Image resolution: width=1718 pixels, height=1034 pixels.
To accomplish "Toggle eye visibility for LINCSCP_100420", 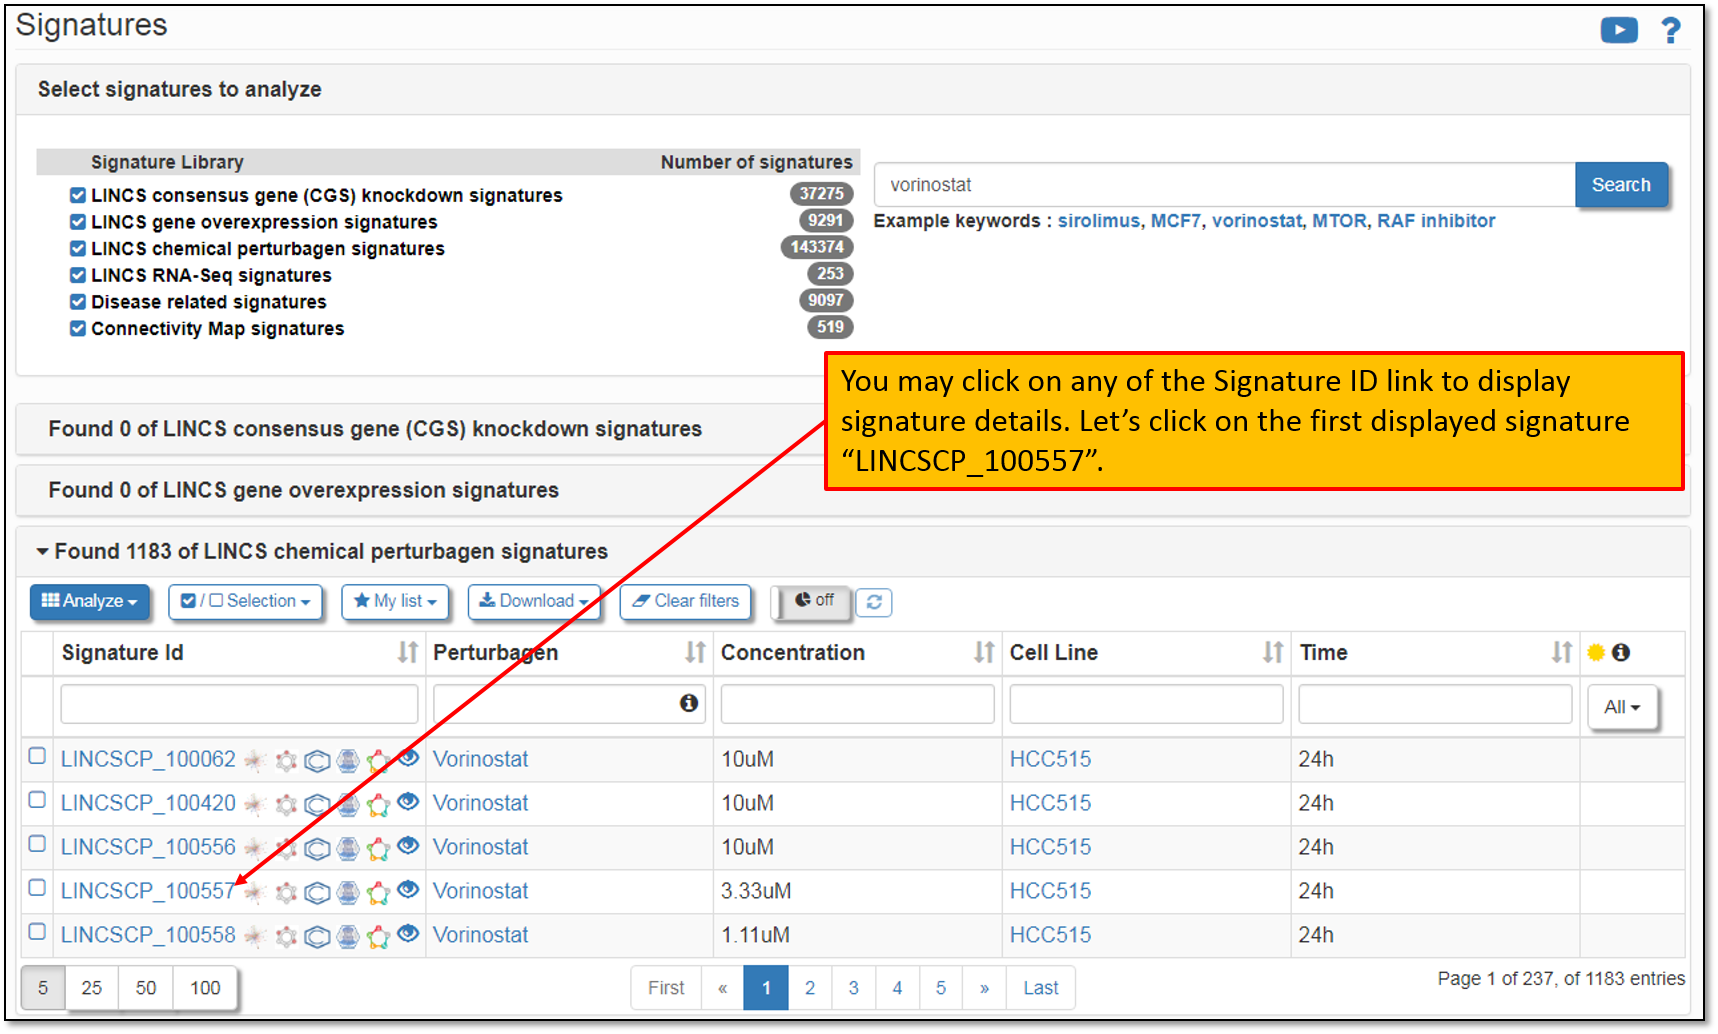I will [408, 801].
